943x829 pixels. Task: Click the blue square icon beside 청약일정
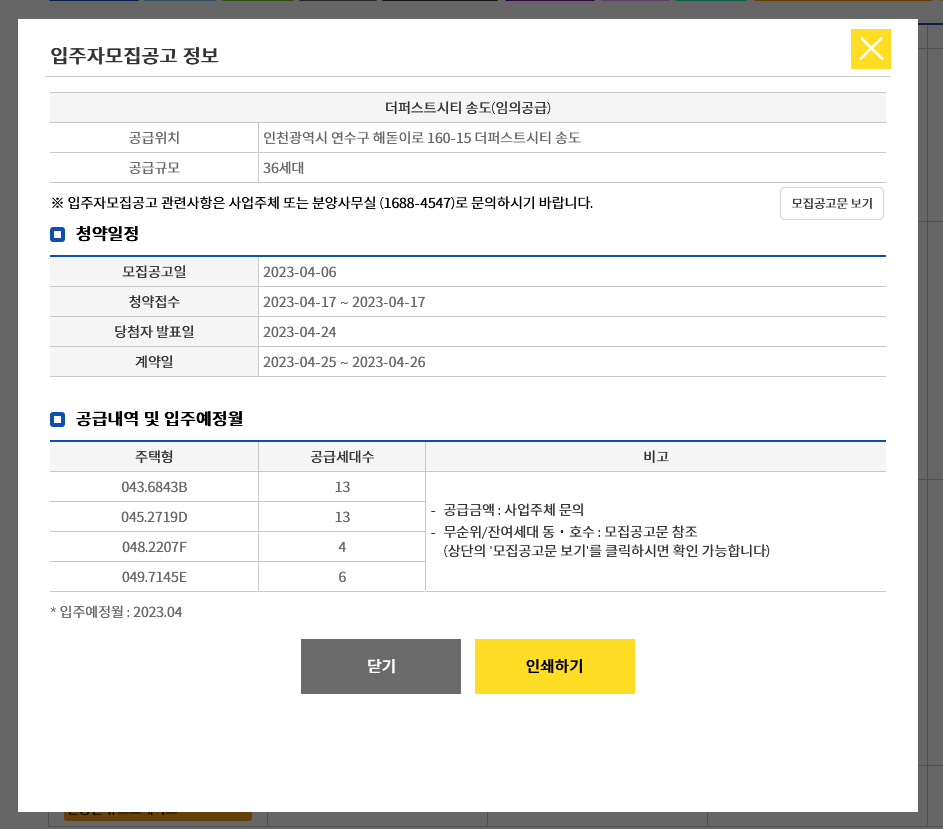[58, 234]
